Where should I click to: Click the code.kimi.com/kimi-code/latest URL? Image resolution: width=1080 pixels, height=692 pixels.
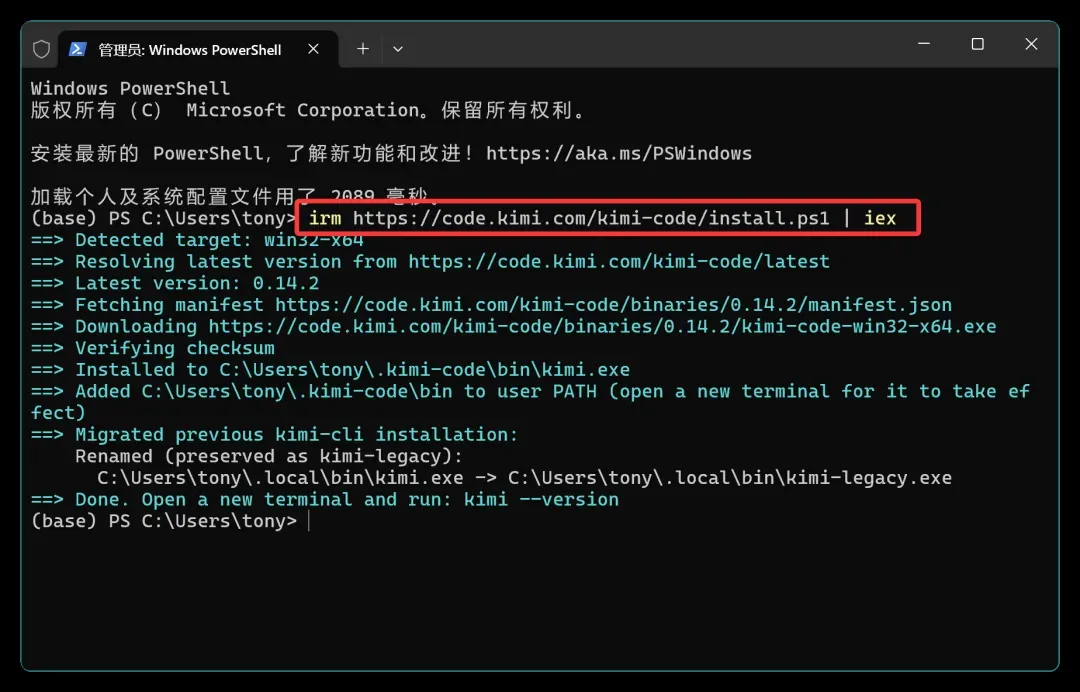pos(619,262)
